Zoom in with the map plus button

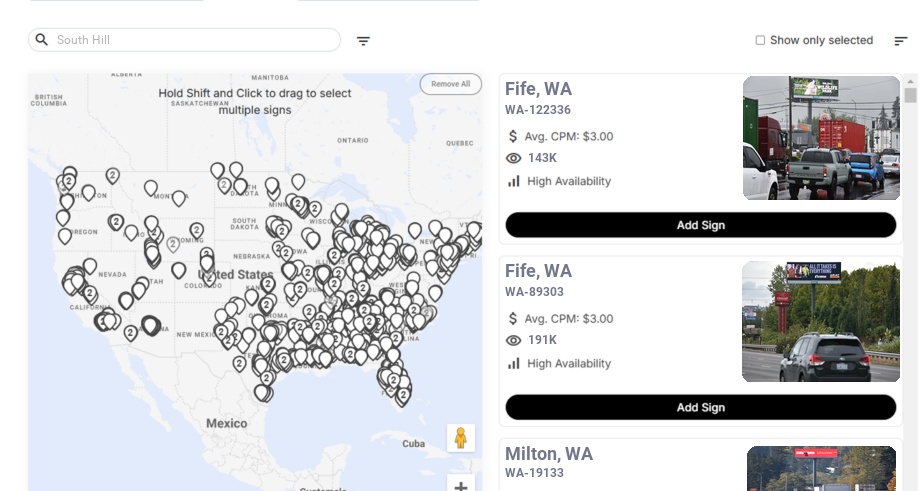pos(461,486)
